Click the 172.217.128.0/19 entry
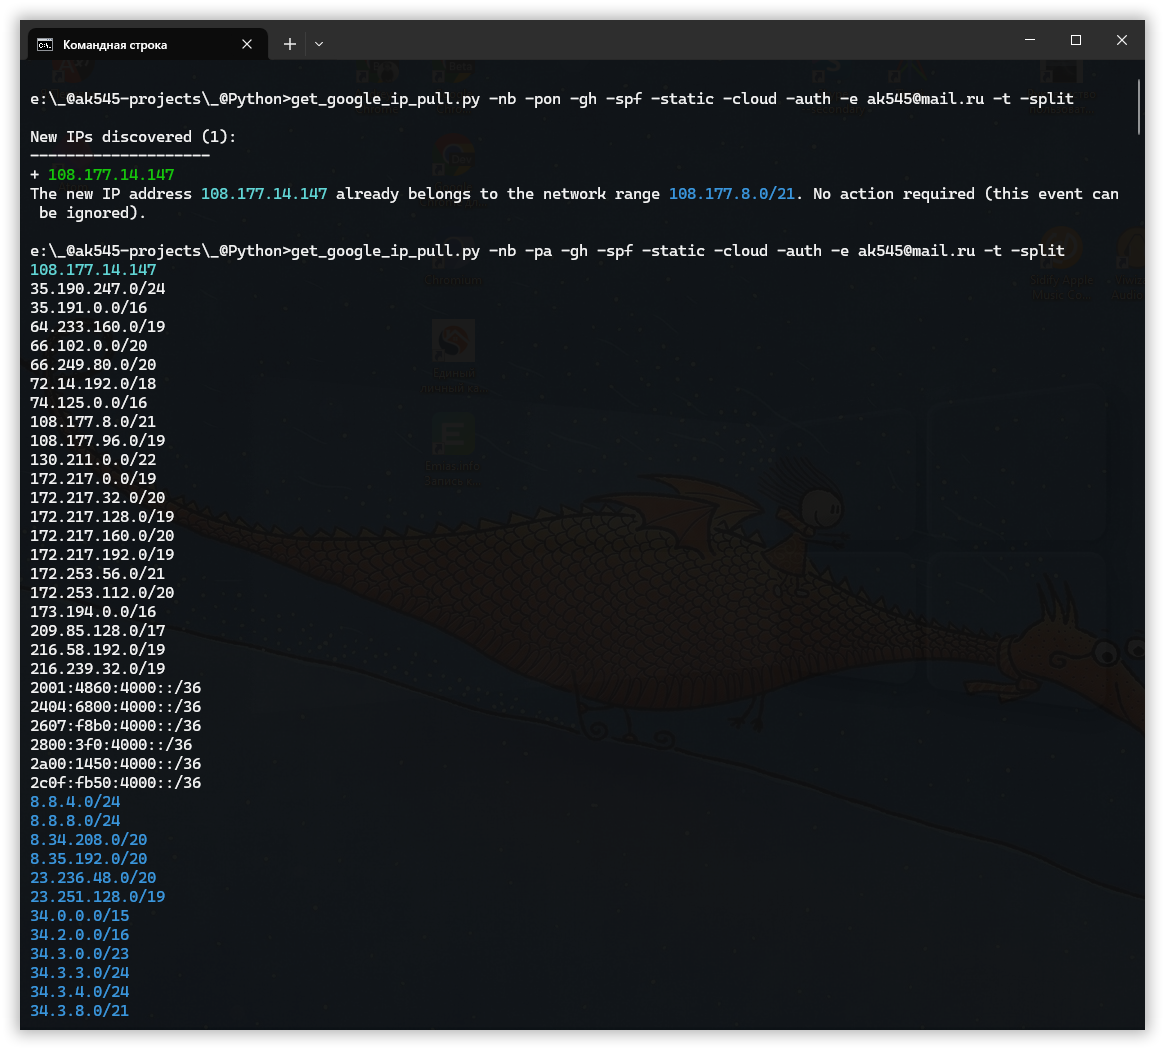 click(x=102, y=516)
